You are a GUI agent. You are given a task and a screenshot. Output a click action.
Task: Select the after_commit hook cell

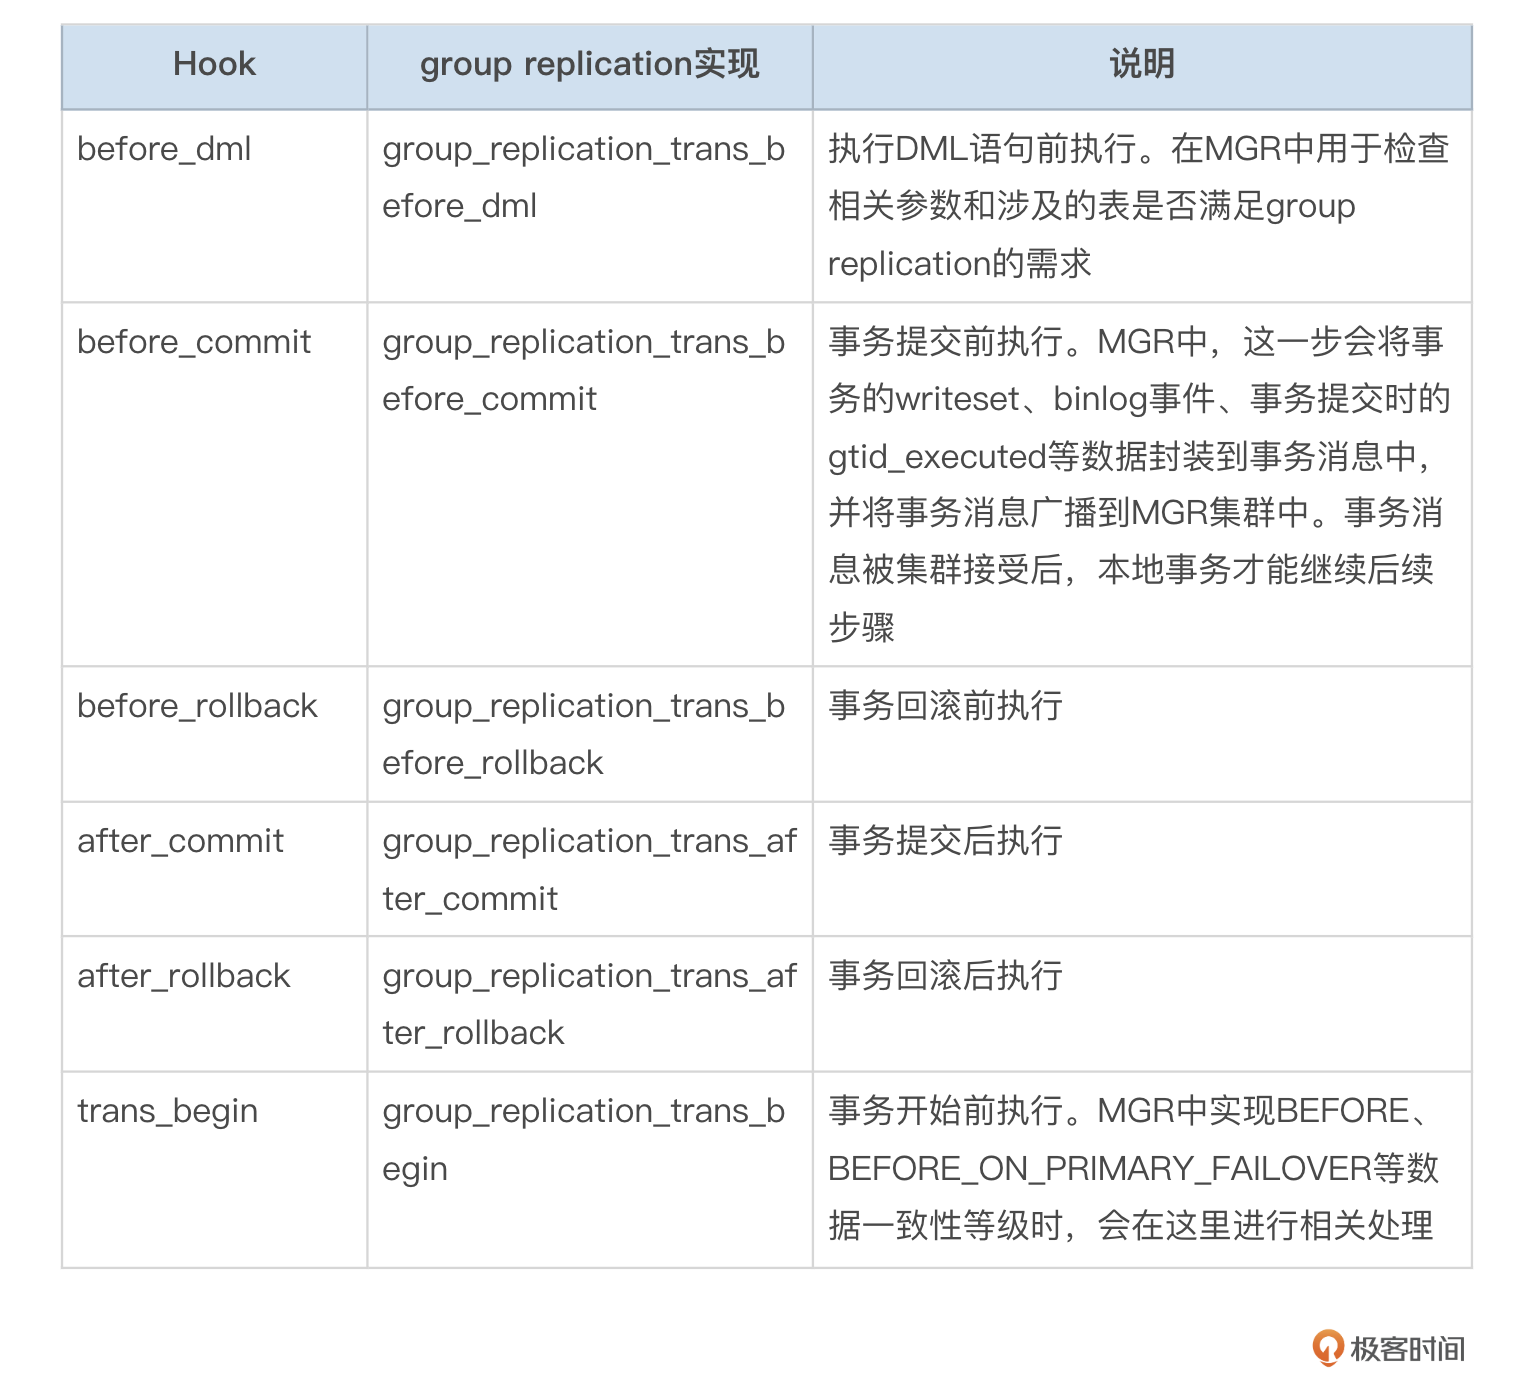coord(180,841)
